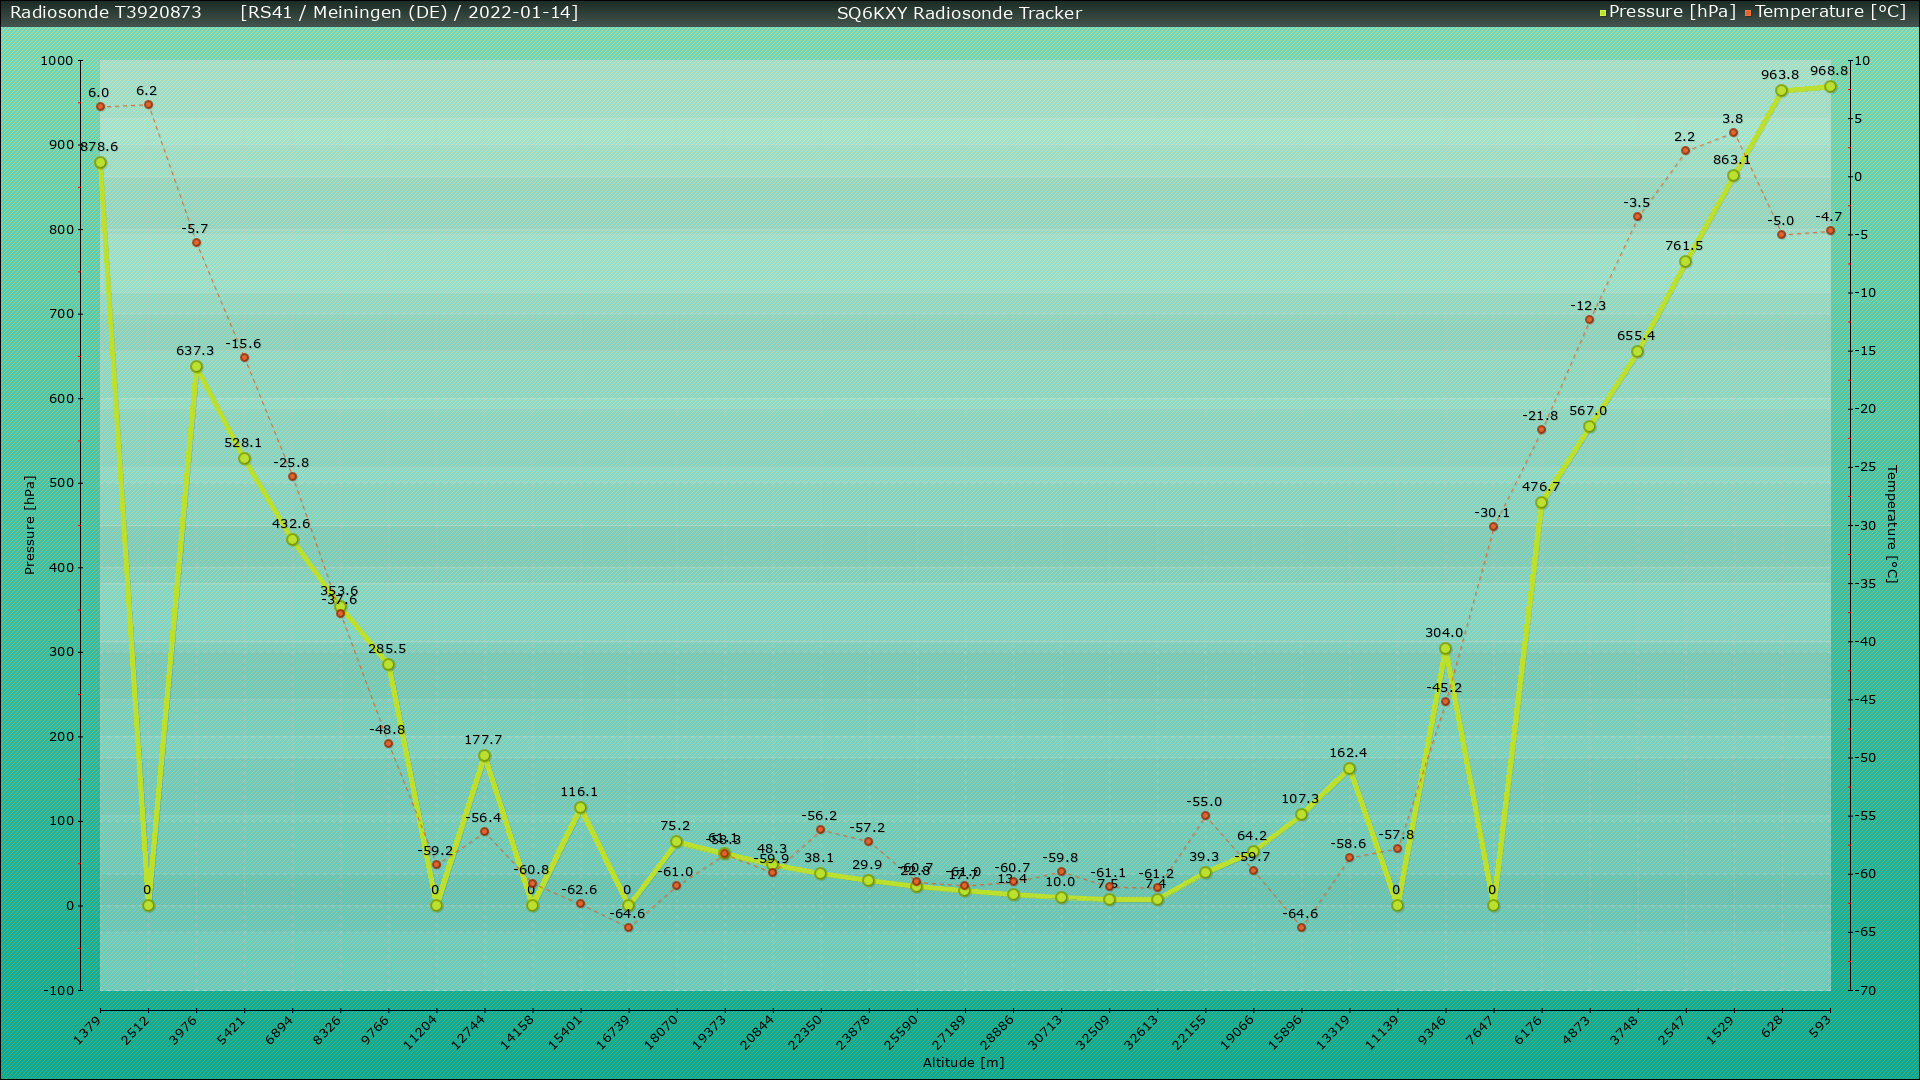Click the -56.4 temperature data point
Image resolution: width=1920 pixels, height=1080 pixels.
click(x=484, y=832)
